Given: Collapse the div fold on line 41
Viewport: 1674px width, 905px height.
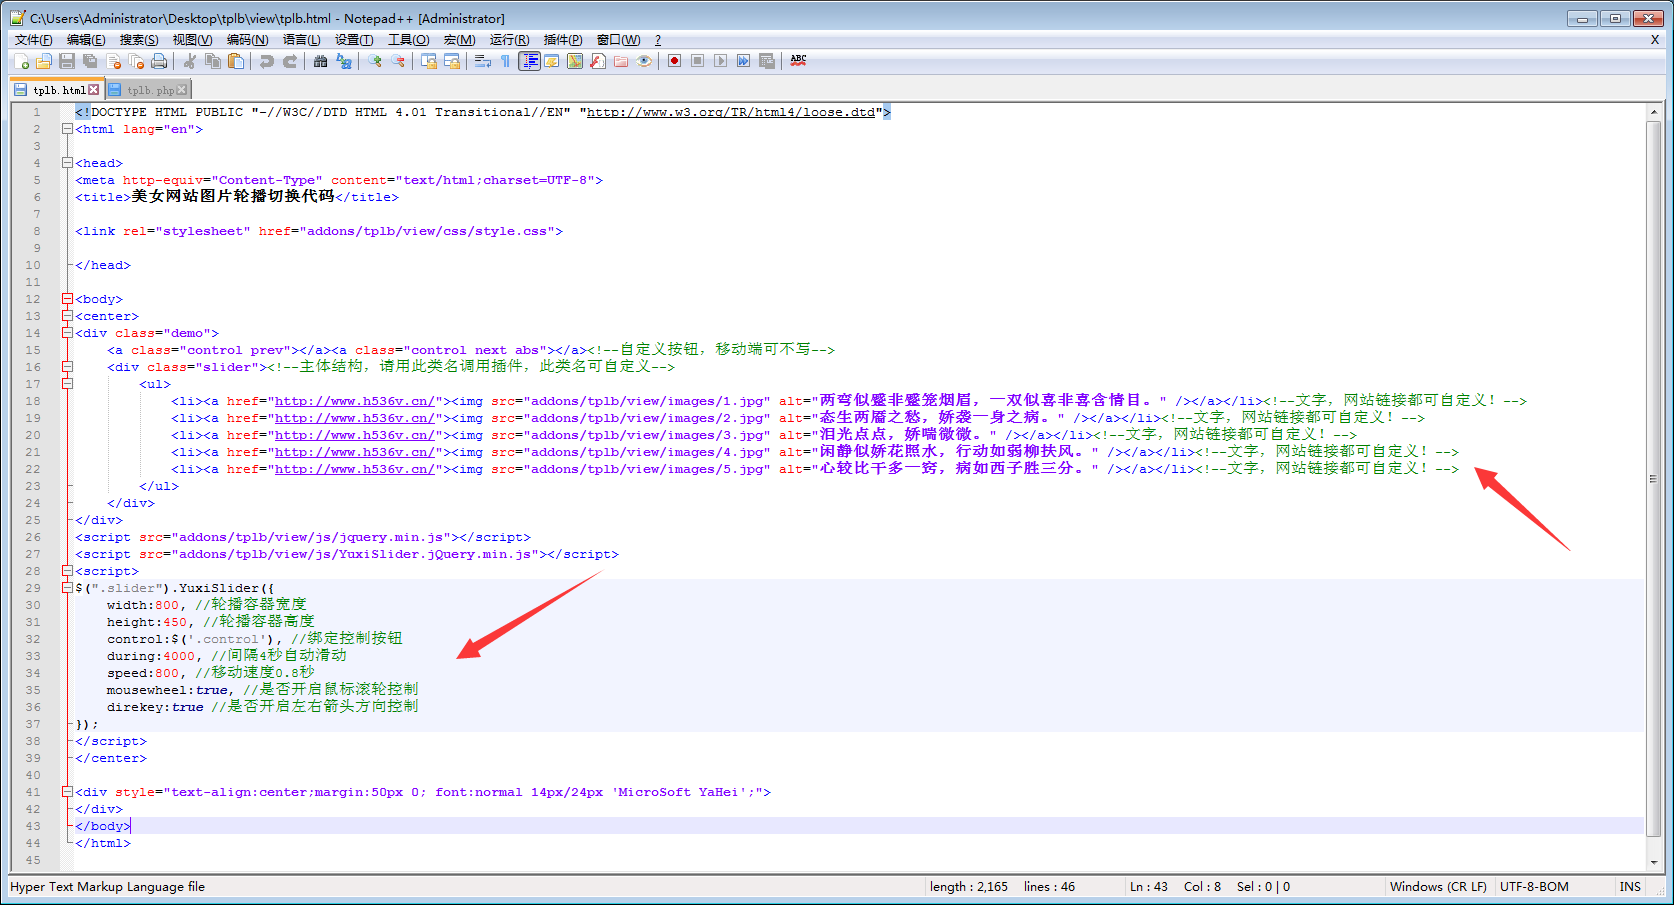Looking at the screenshot, I should pyautogui.click(x=67, y=792).
